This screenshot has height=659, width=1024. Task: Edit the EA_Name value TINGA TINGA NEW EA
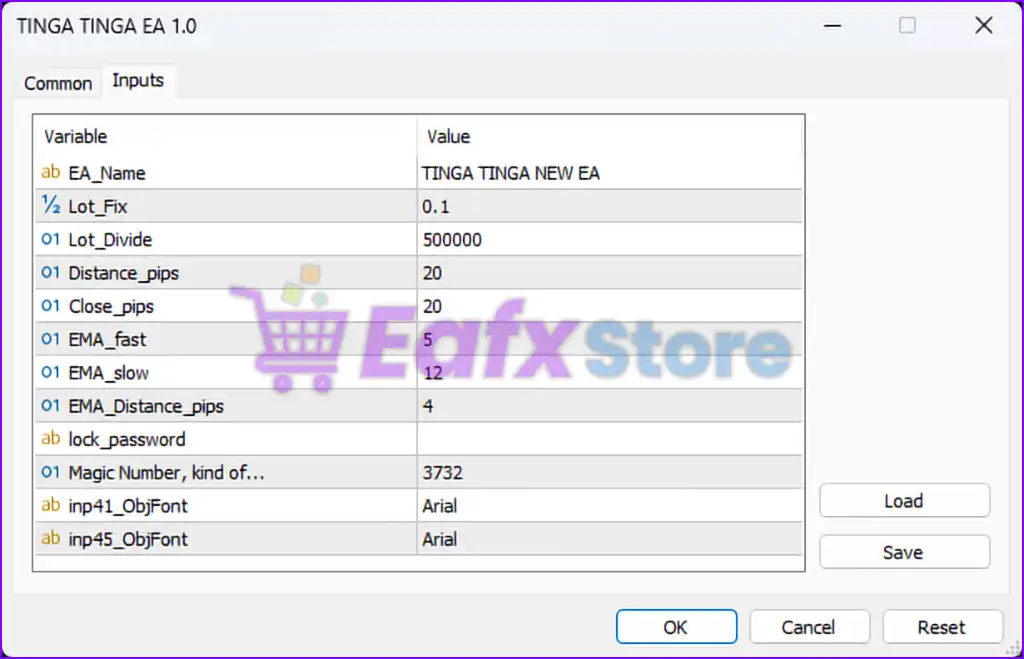click(x=610, y=173)
